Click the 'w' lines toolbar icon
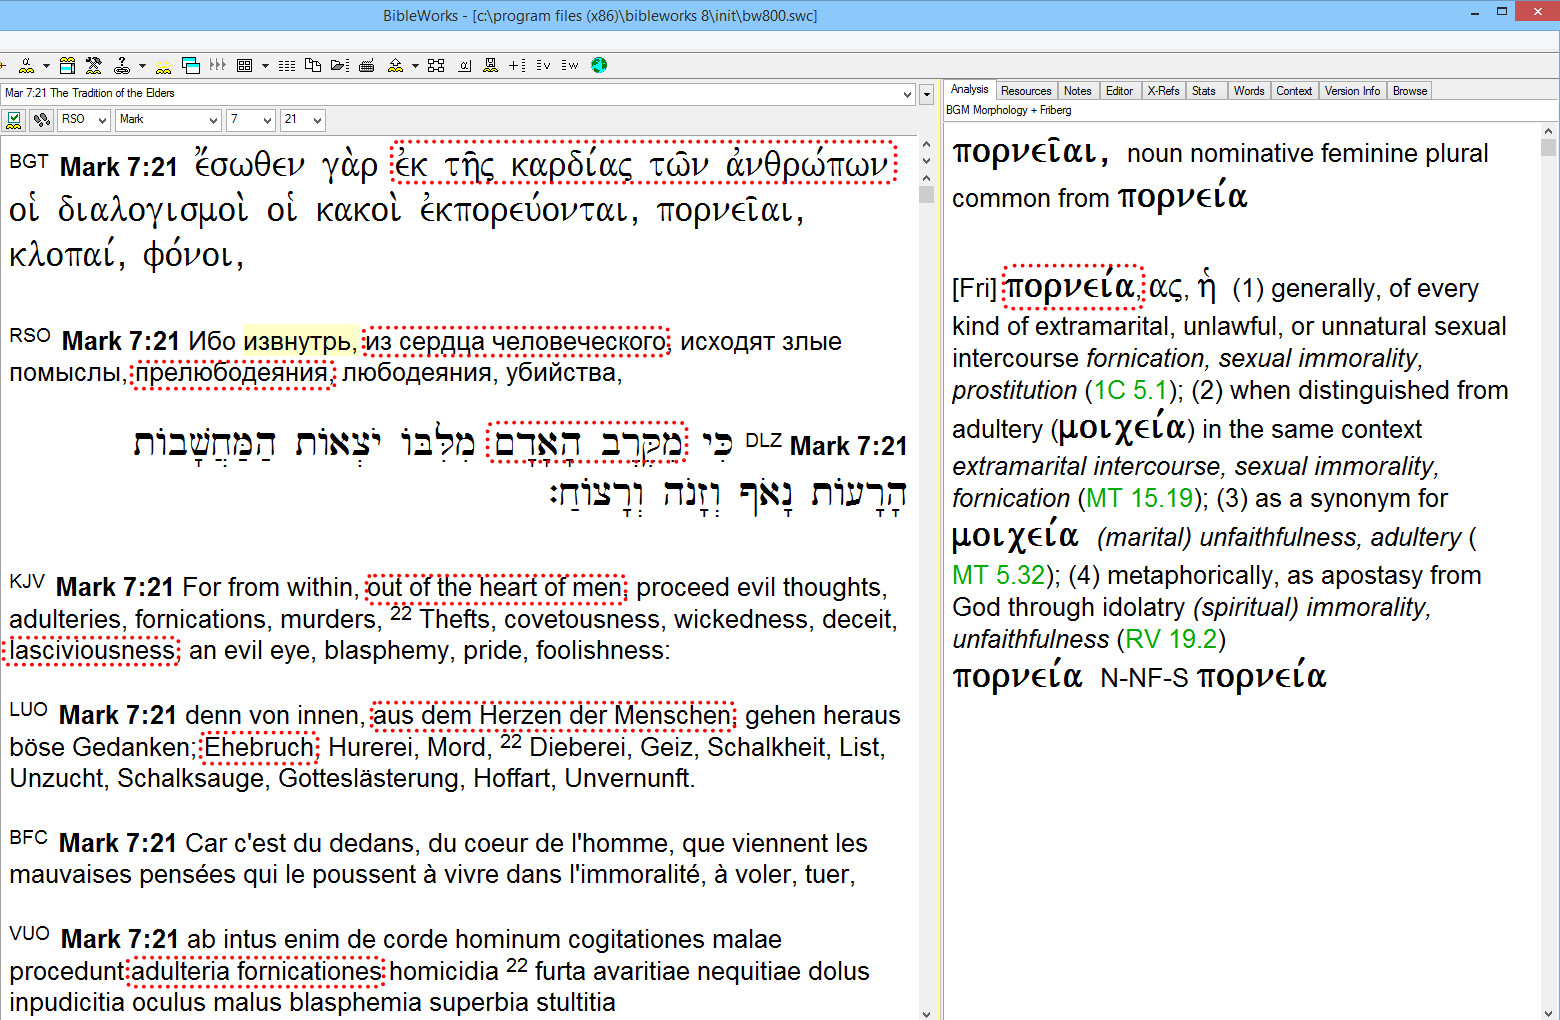1560x1020 pixels. pos(570,66)
